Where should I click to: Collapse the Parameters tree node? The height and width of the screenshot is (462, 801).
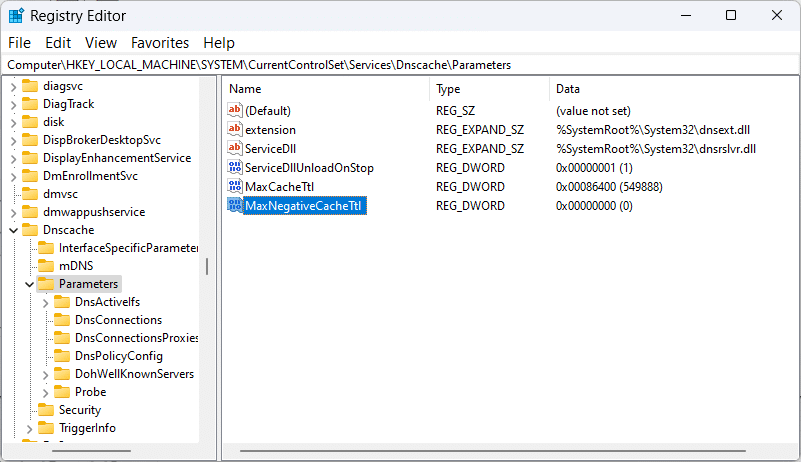point(30,284)
